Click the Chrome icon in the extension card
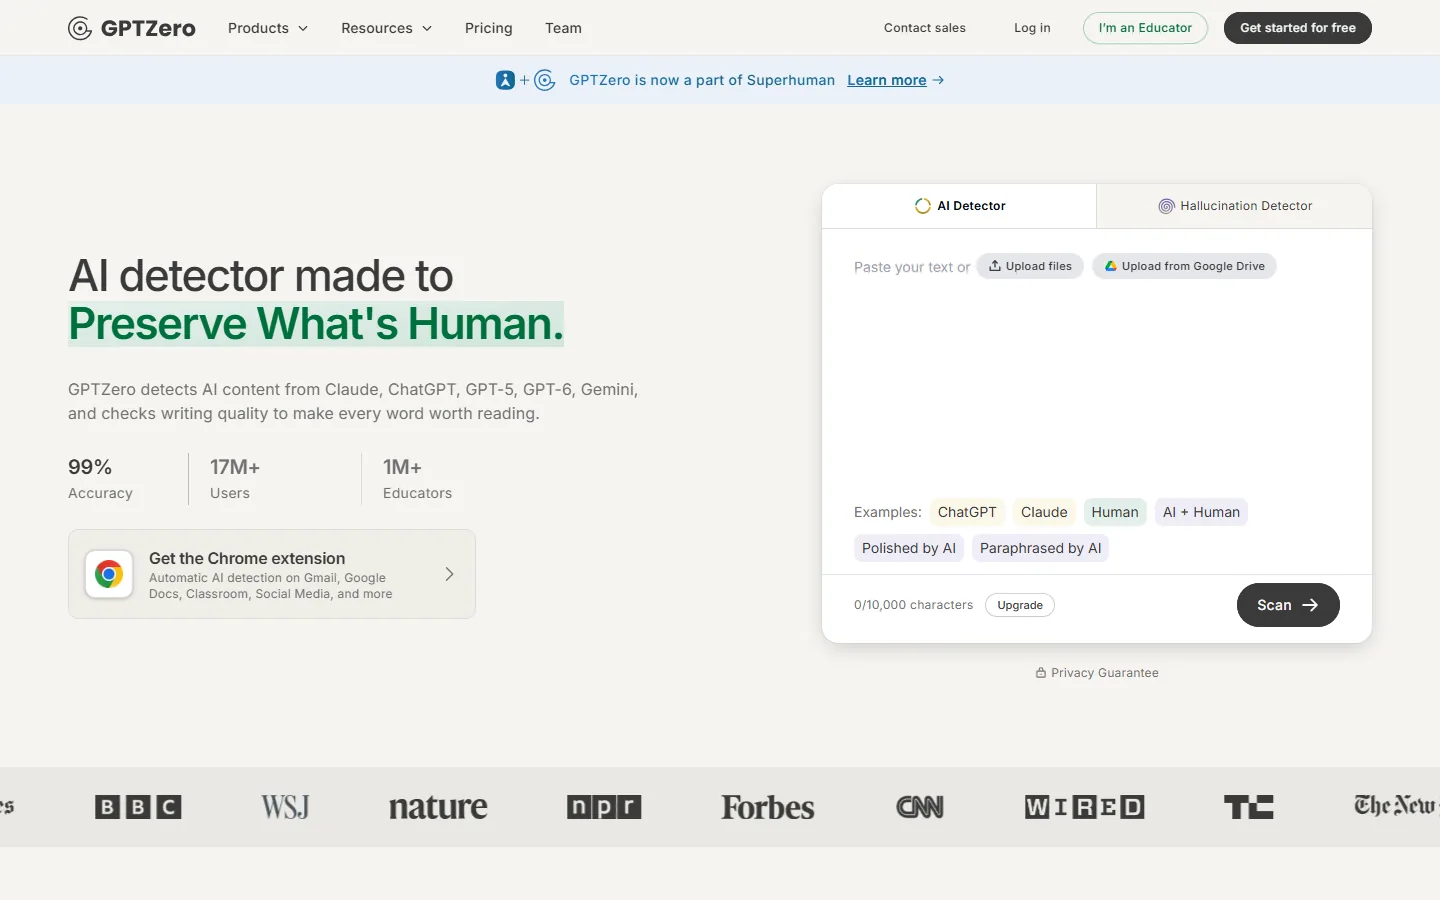The image size is (1440, 900). (x=109, y=574)
